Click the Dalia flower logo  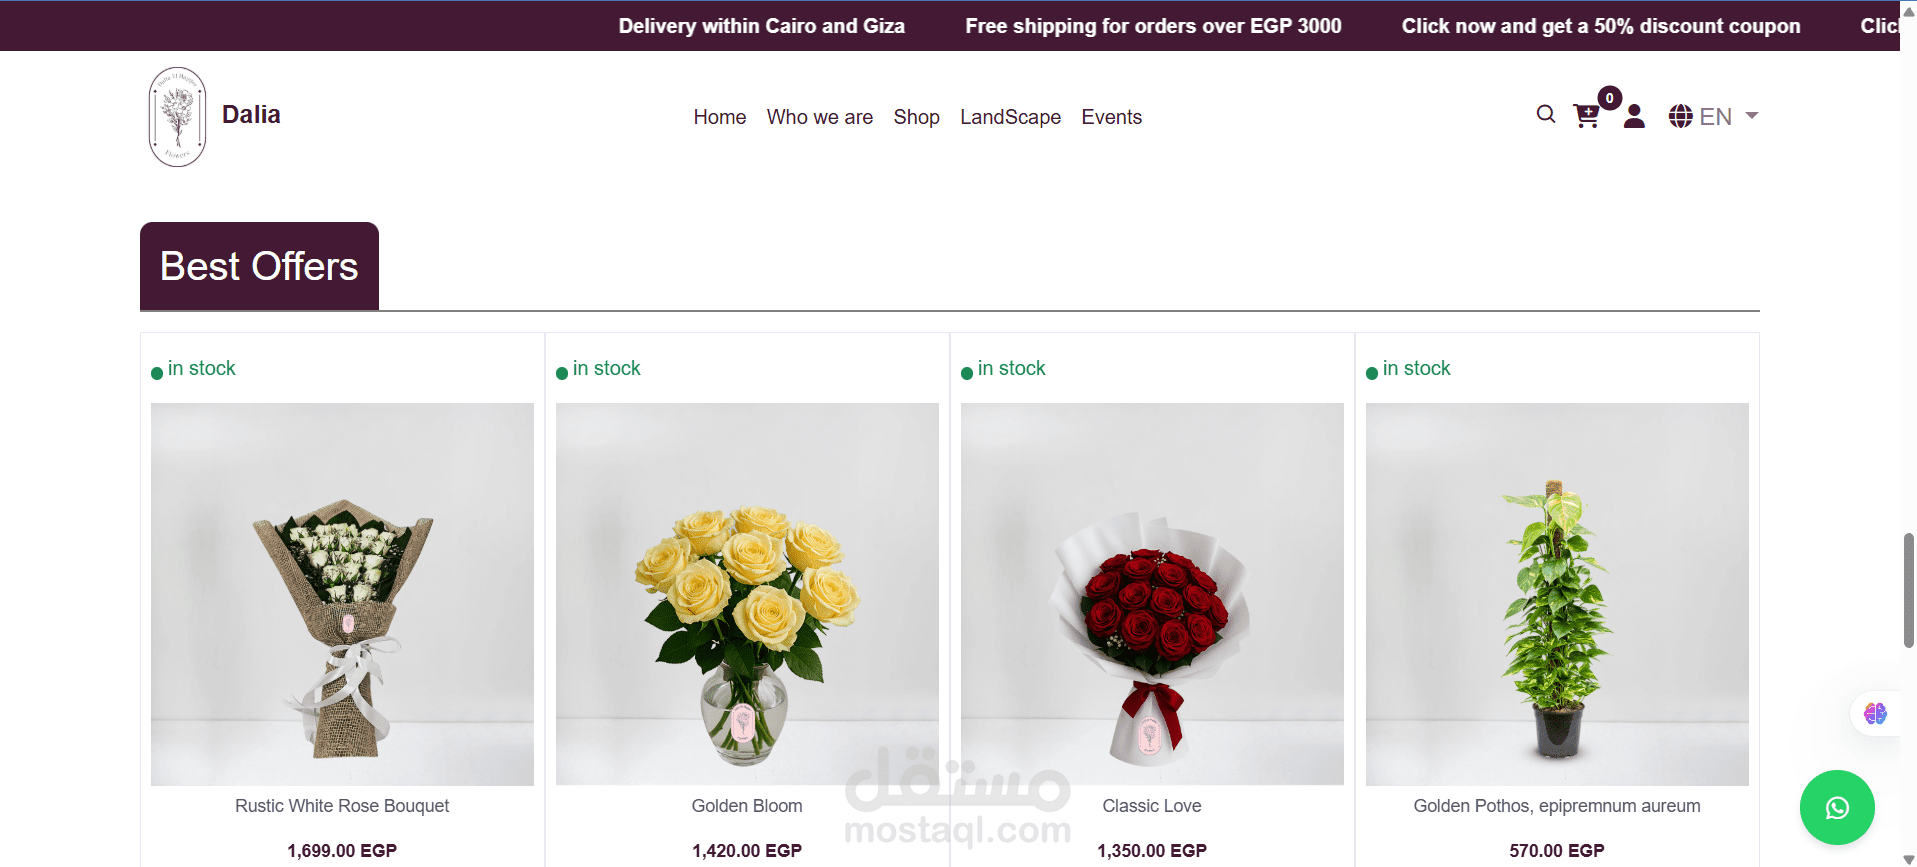pyautogui.click(x=178, y=117)
